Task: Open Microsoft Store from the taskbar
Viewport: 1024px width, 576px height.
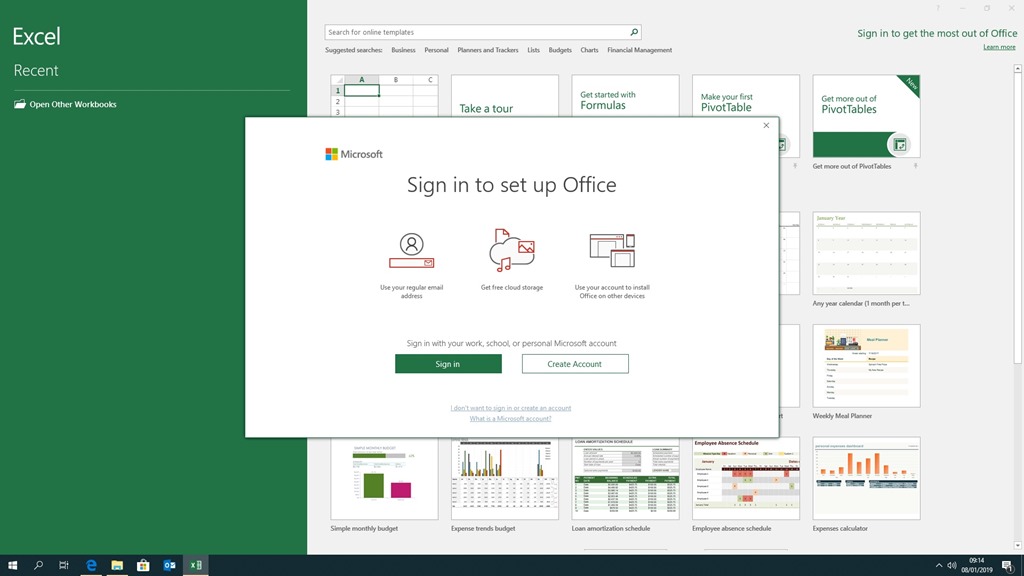Action: click(x=143, y=565)
